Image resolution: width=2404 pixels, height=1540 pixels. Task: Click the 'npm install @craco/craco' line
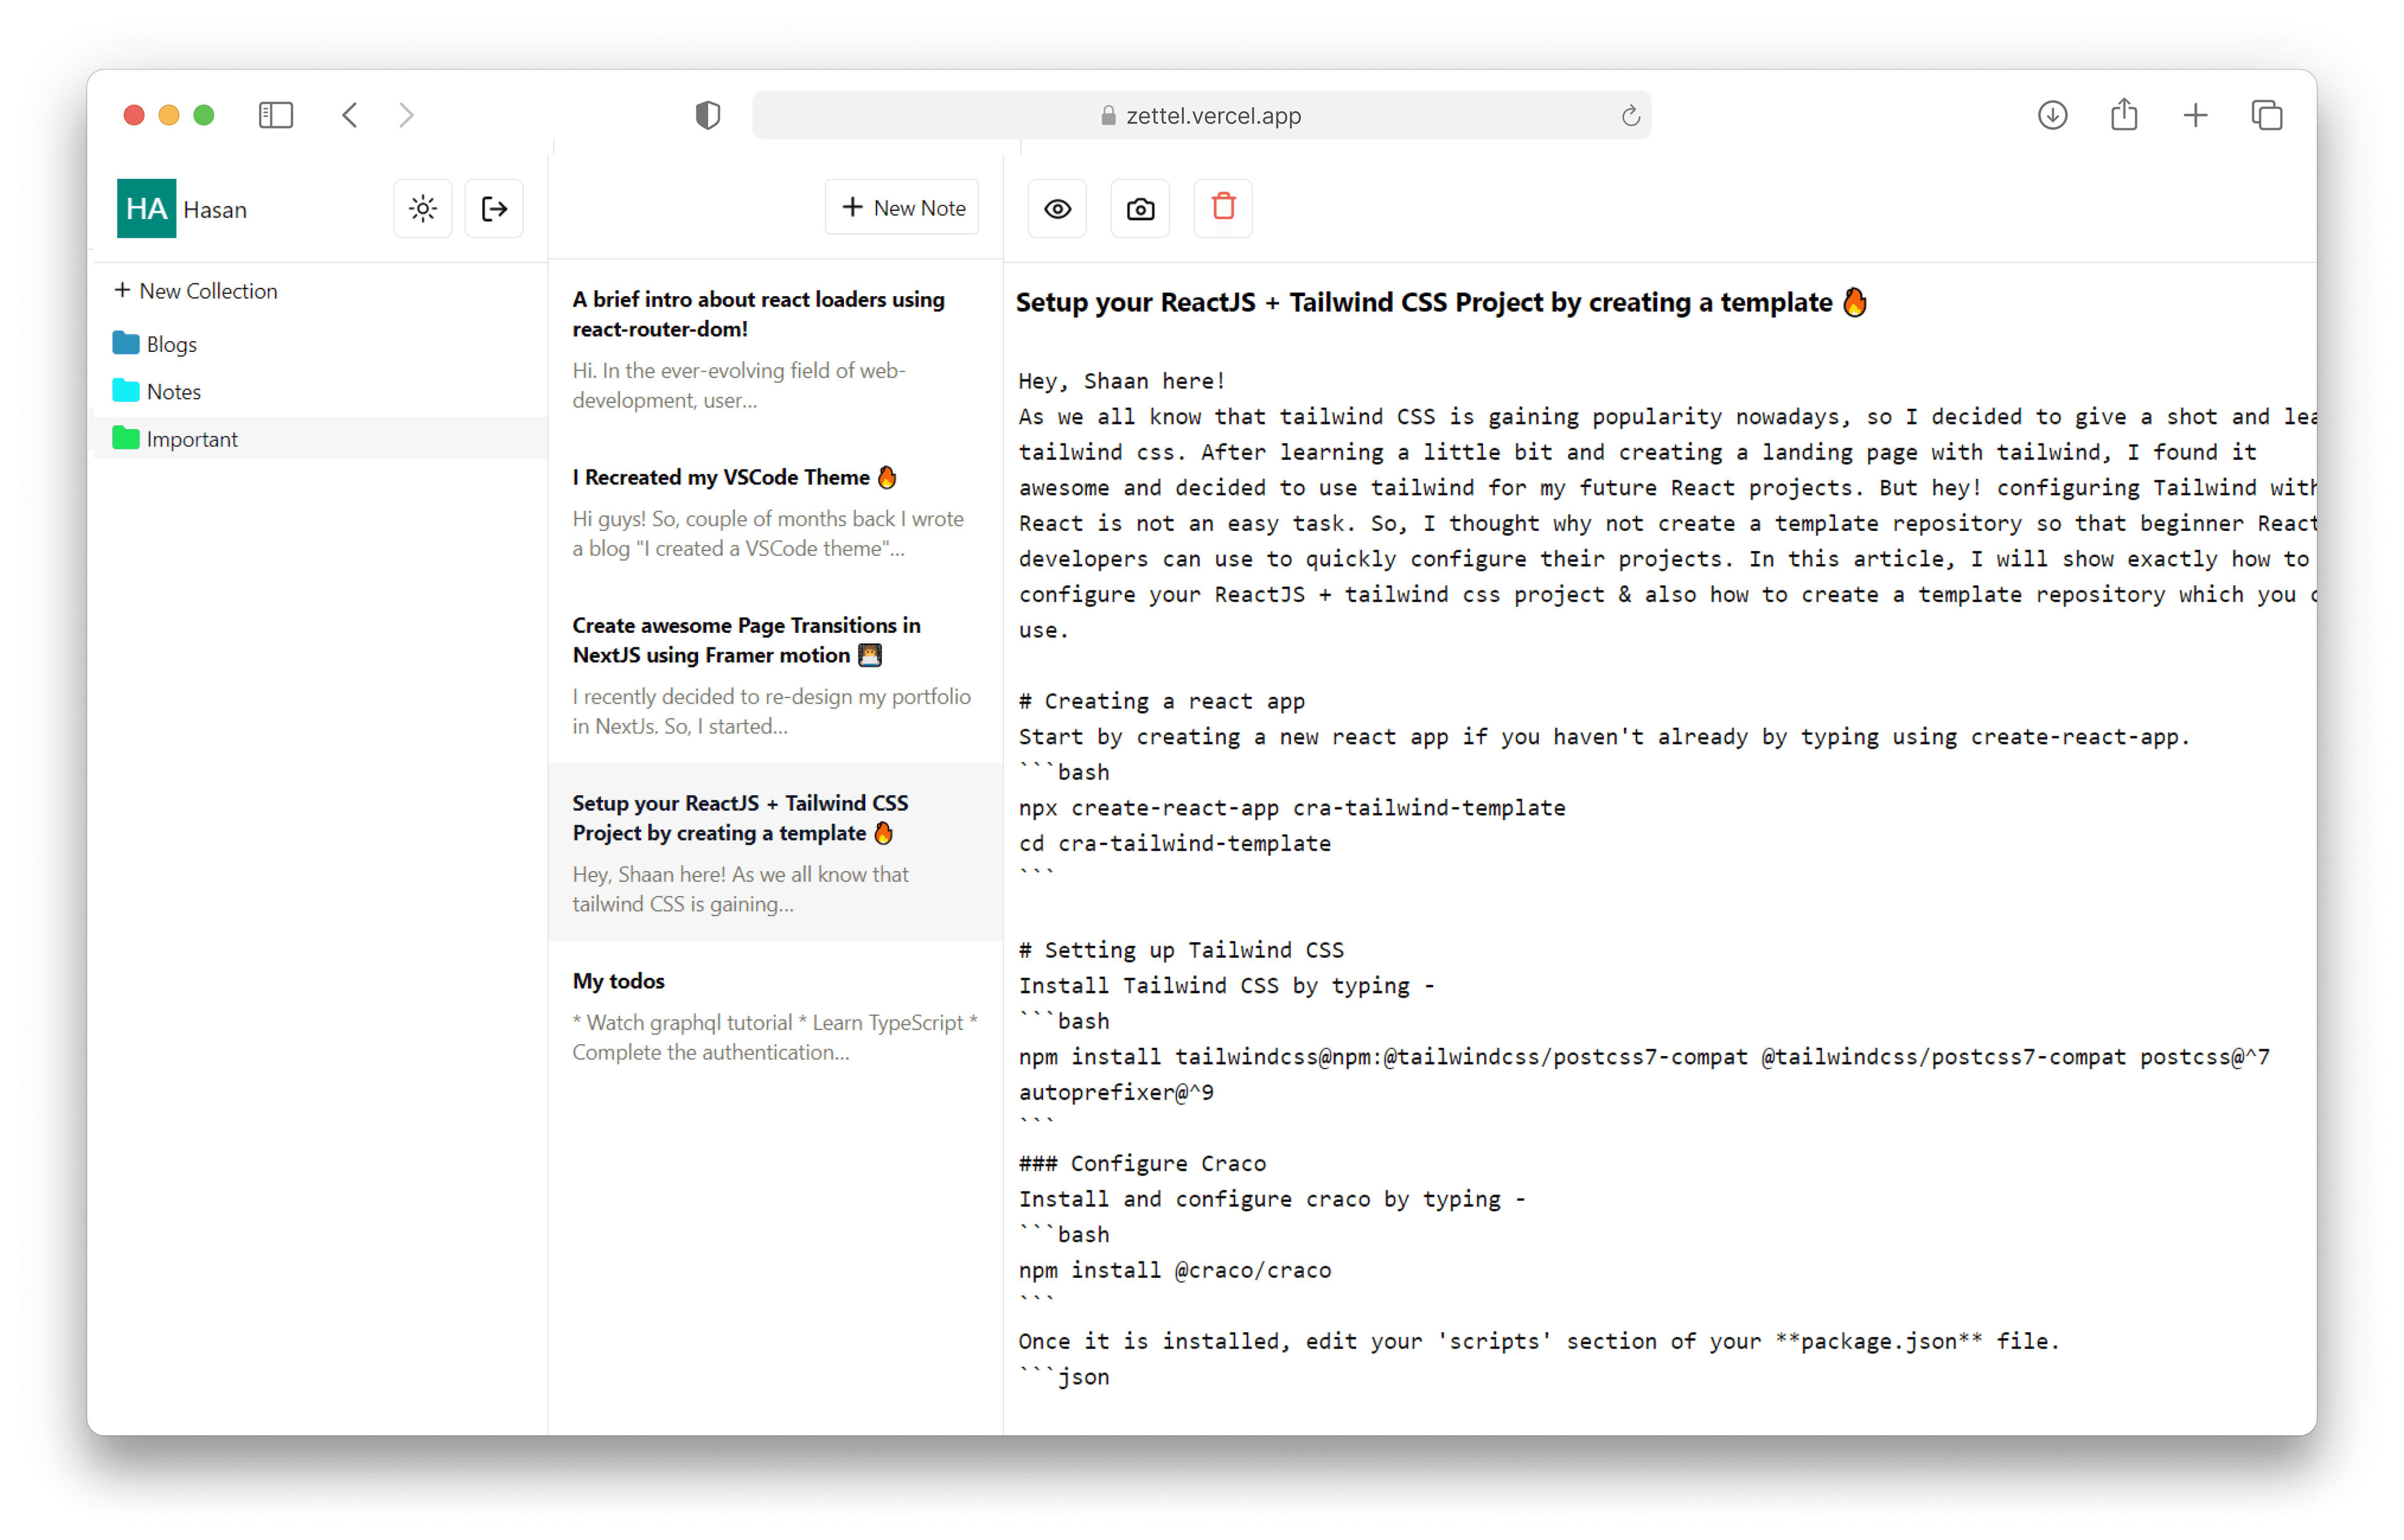coord(1175,1270)
